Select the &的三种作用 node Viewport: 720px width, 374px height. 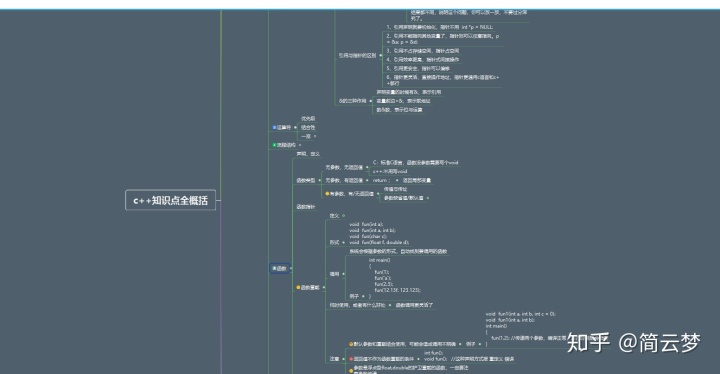[353, 101]
